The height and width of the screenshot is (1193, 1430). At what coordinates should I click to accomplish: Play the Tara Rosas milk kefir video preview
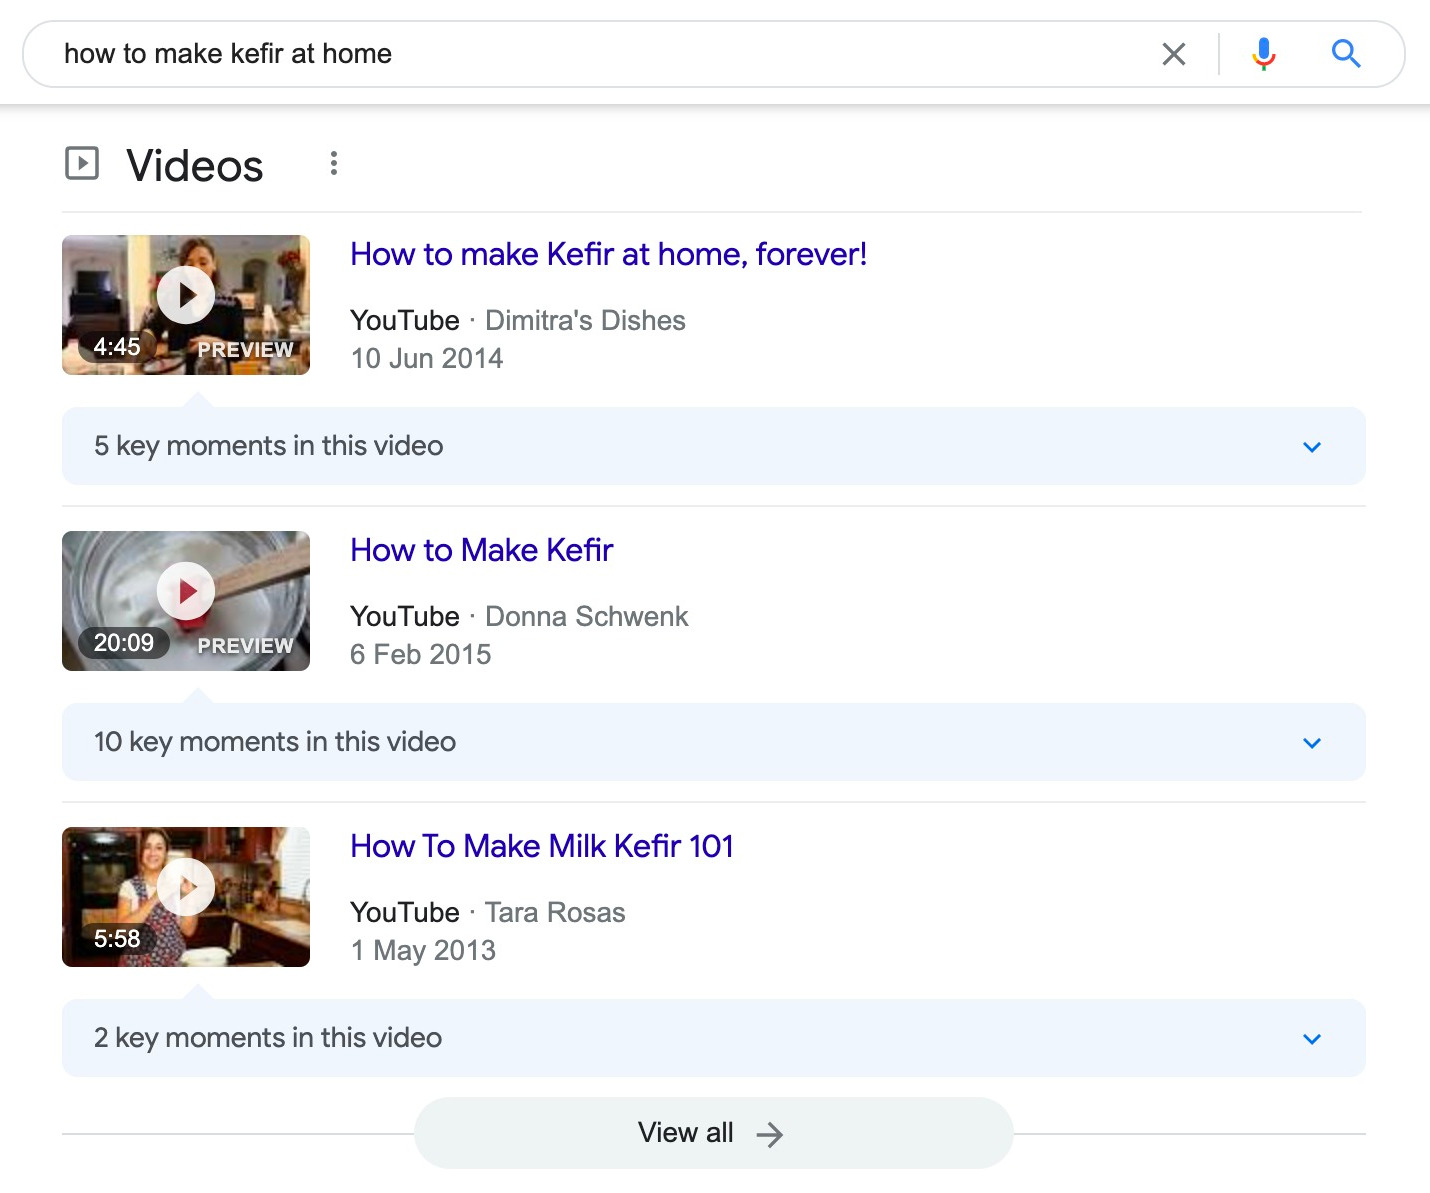click(185, 887)
